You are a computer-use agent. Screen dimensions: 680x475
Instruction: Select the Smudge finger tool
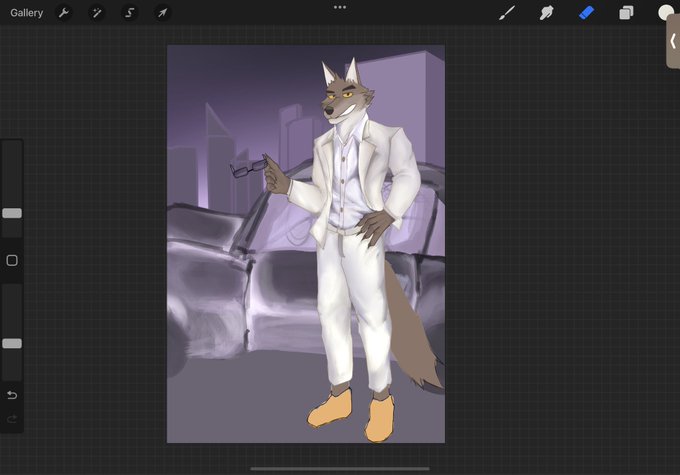[x=546, y=13]
